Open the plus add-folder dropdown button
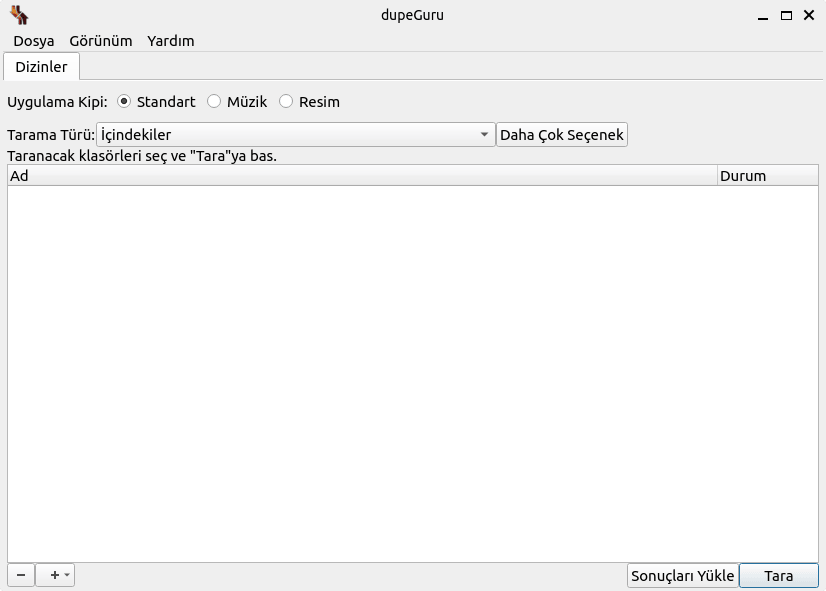The width and height of the screenshot is (826, 591). tap(56, 575)
